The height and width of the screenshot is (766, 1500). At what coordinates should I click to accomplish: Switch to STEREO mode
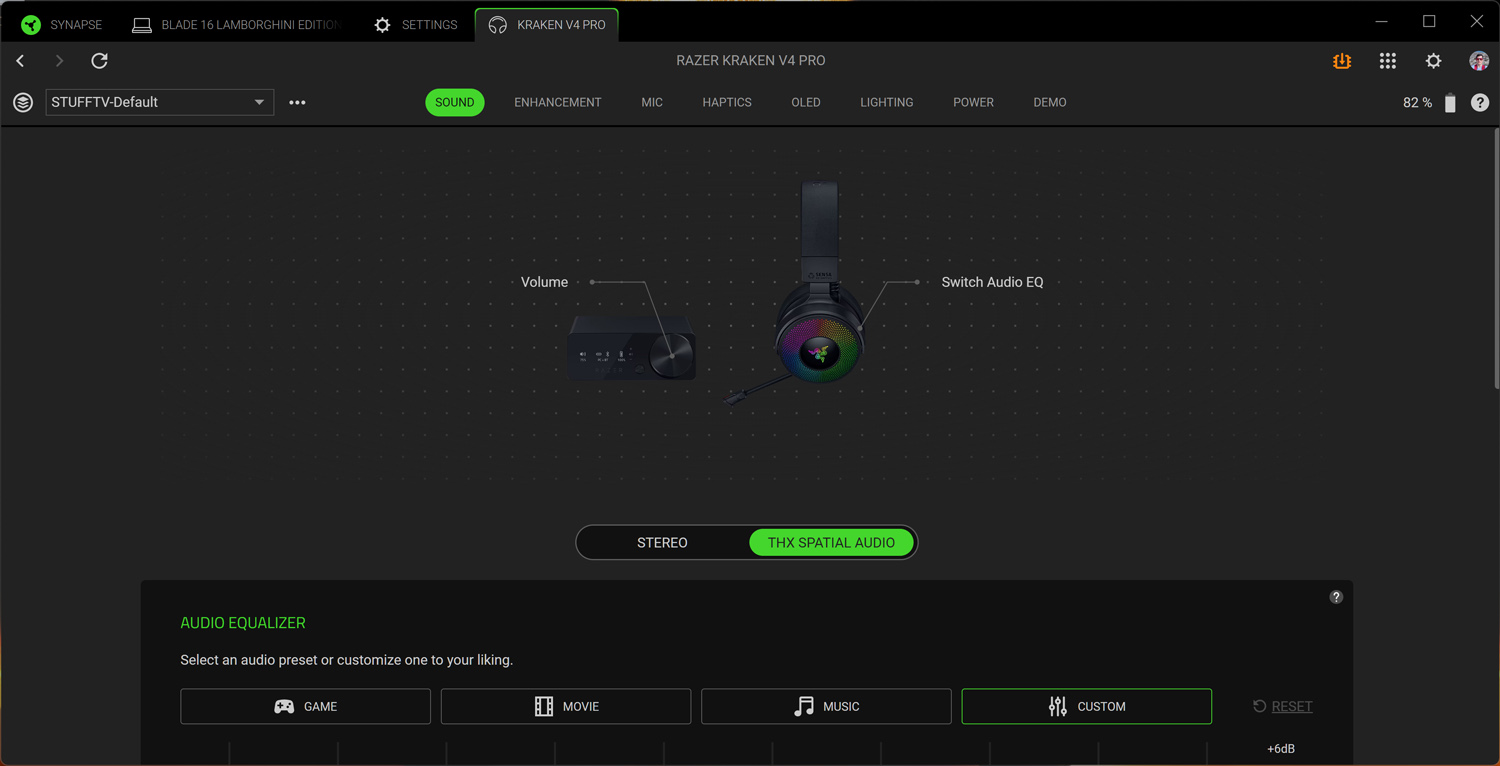[x=662, y=543]
